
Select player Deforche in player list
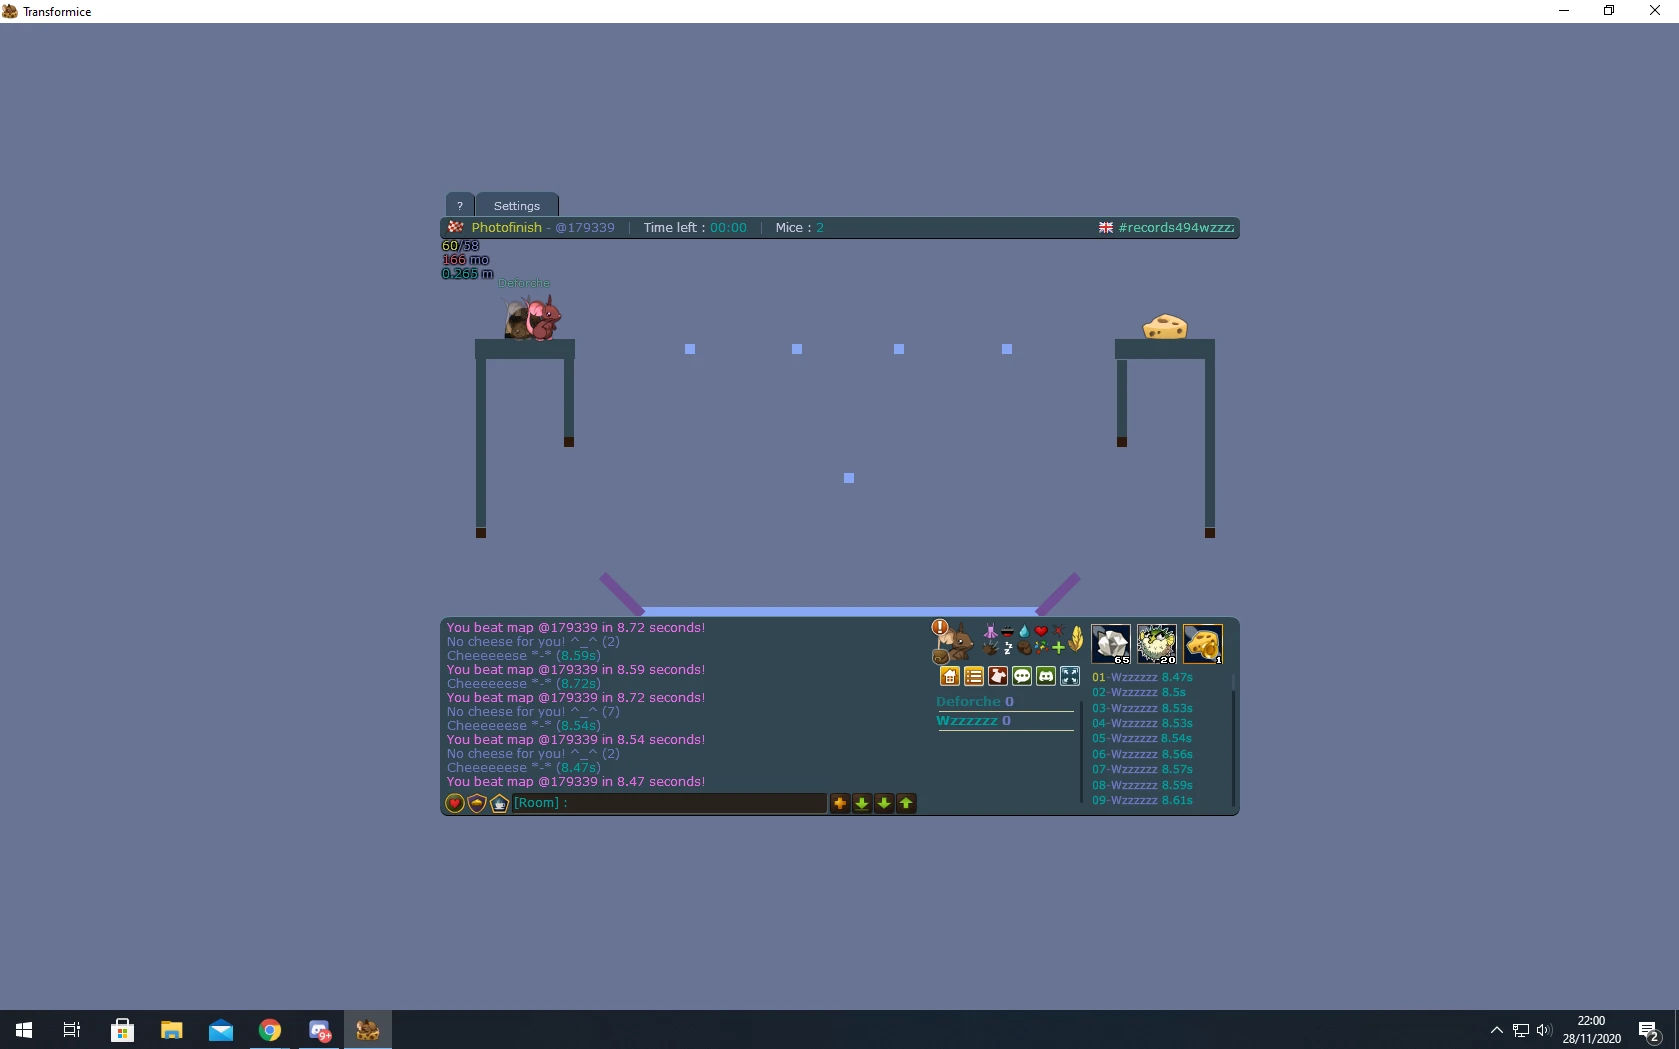(975, 702)
